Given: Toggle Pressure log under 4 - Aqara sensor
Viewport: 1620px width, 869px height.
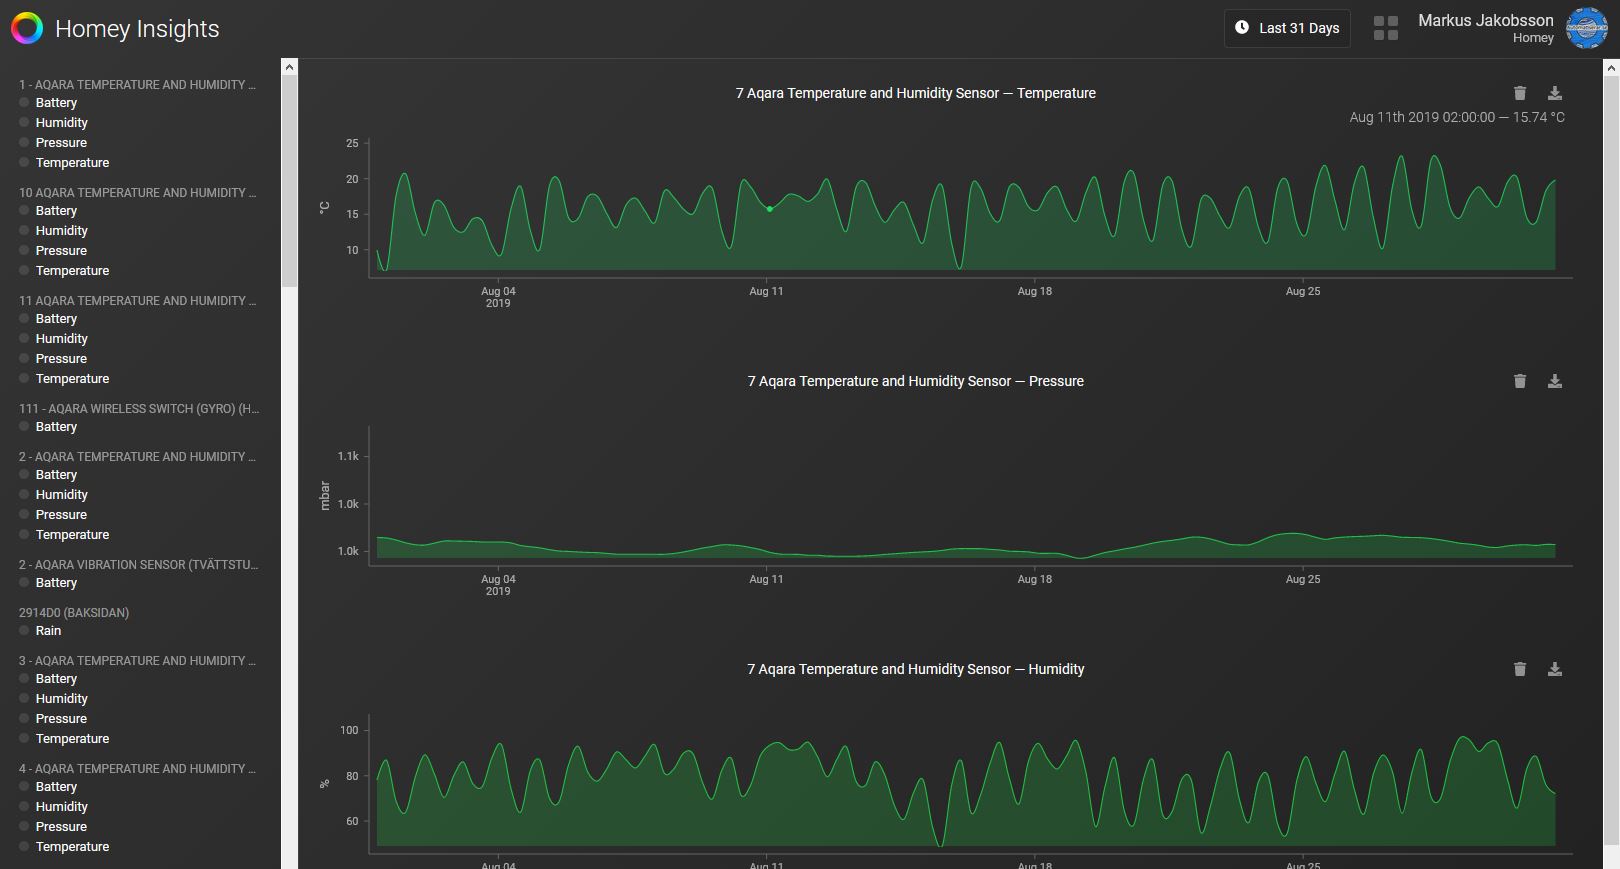Looking at the screenshot, I should click(53, 827).
